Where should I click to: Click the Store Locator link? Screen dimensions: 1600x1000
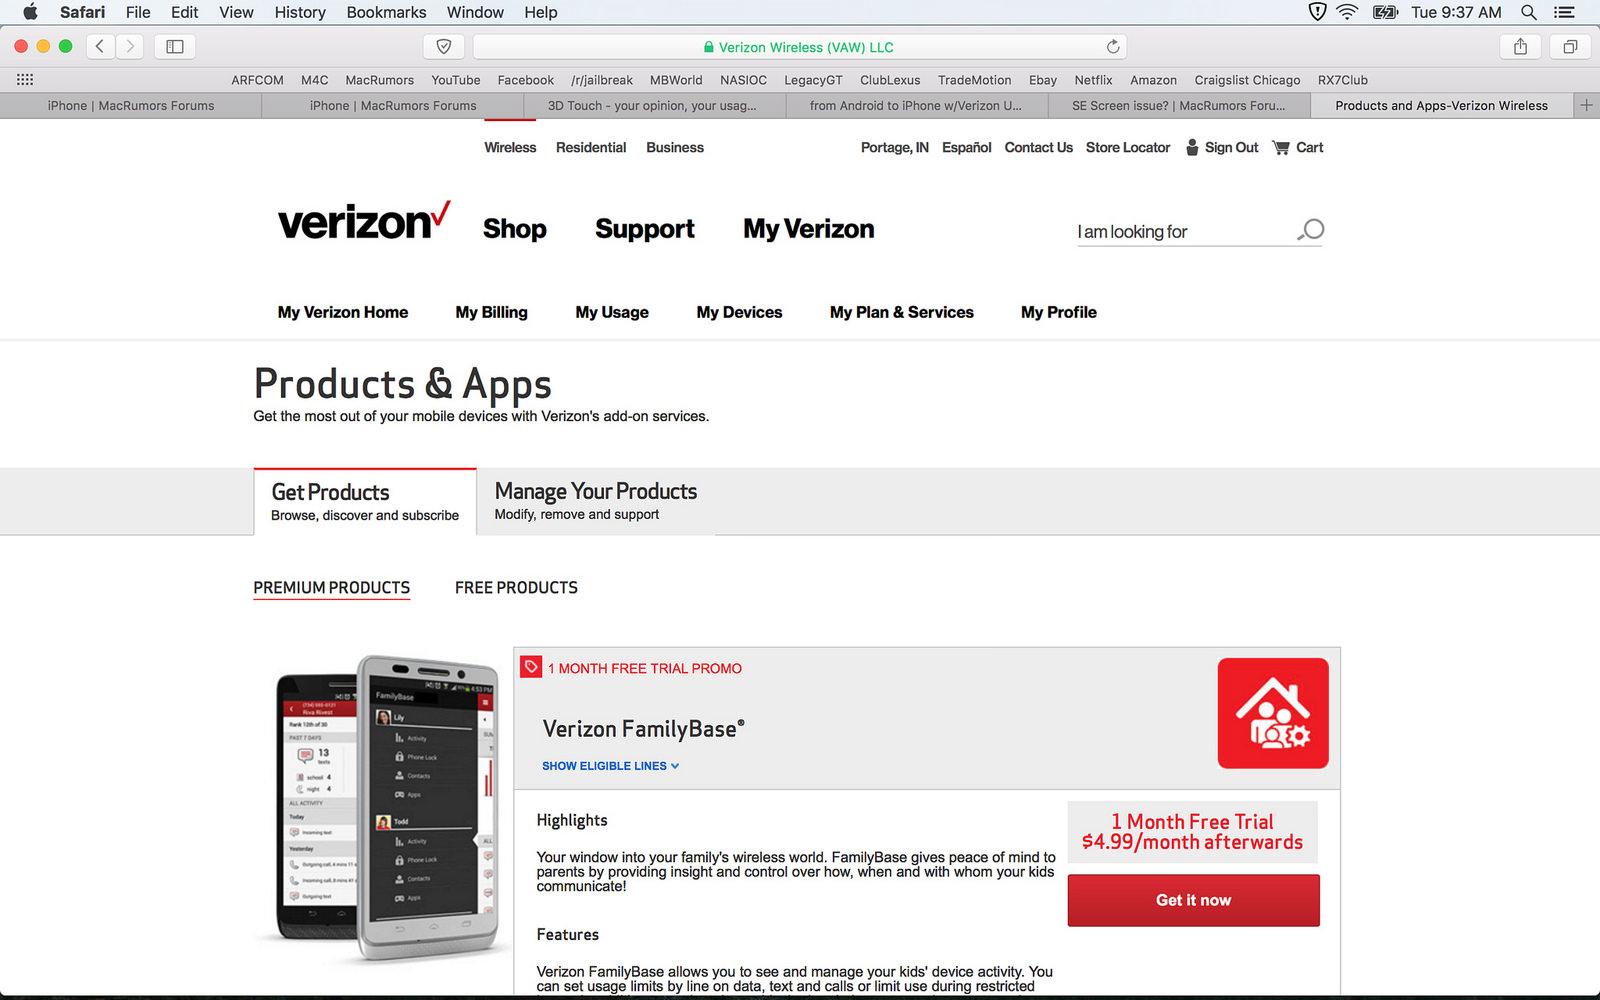click(x=1128, y=147)
